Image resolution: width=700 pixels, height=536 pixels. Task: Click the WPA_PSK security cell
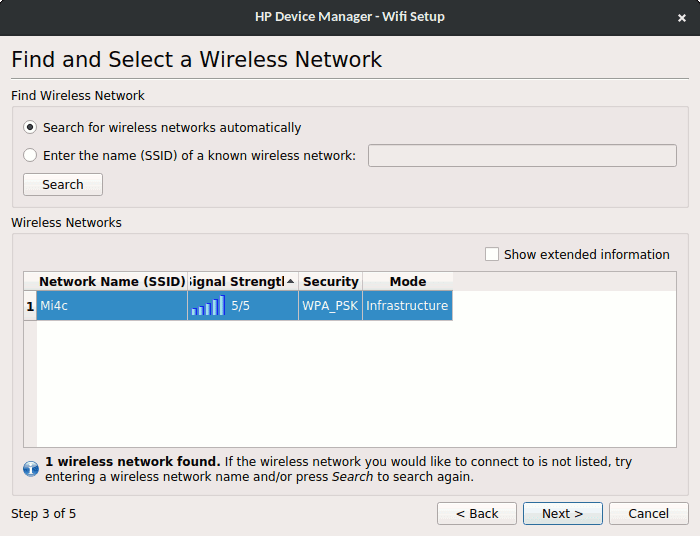(x=330, y=306)
